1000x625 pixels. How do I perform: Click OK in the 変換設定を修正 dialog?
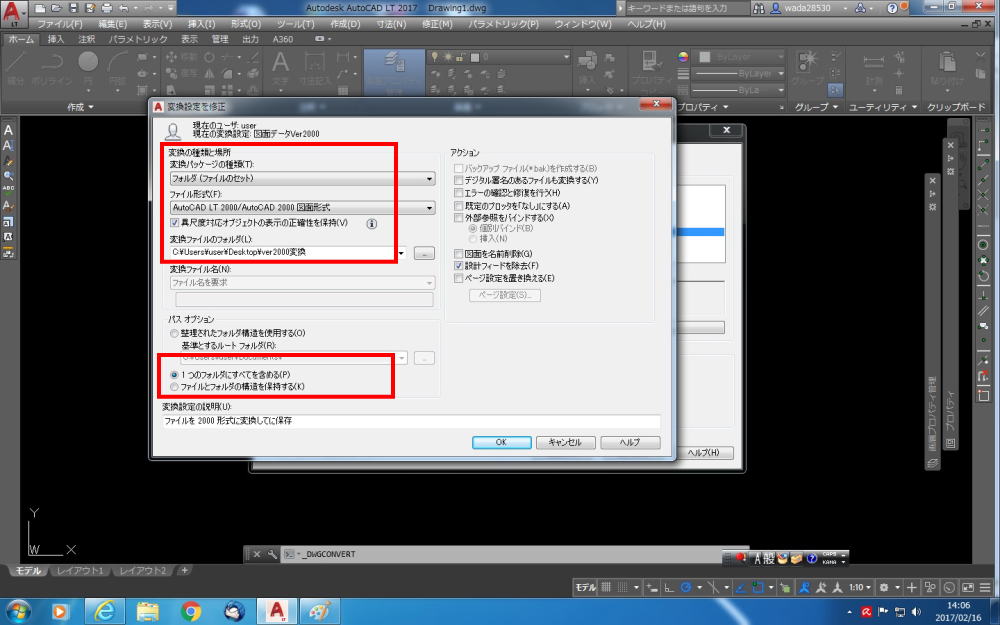pyautogui.click(x=501, y=442)
